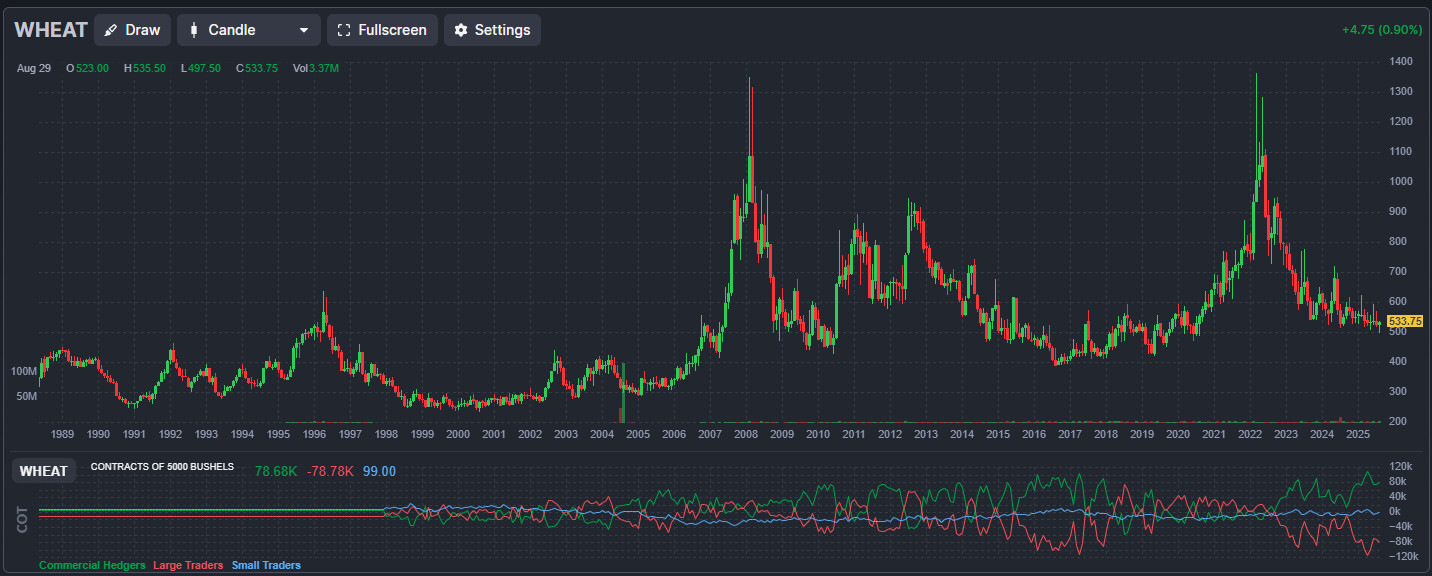Click the +4.75 (0.90%) price change indicator
This screenshot has height=576, width=1432.
1381,30
